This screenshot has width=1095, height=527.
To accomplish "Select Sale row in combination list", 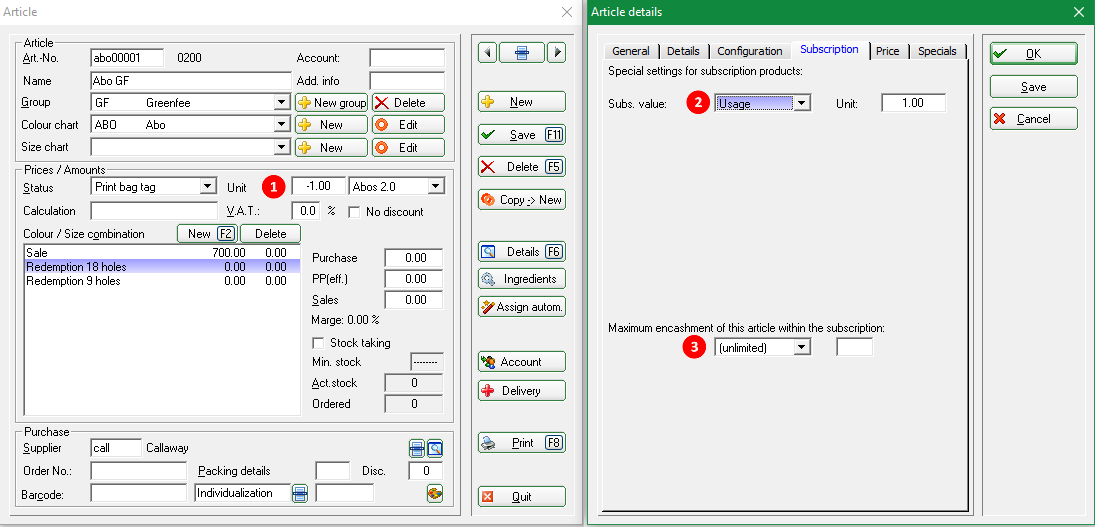I will 162,252.
